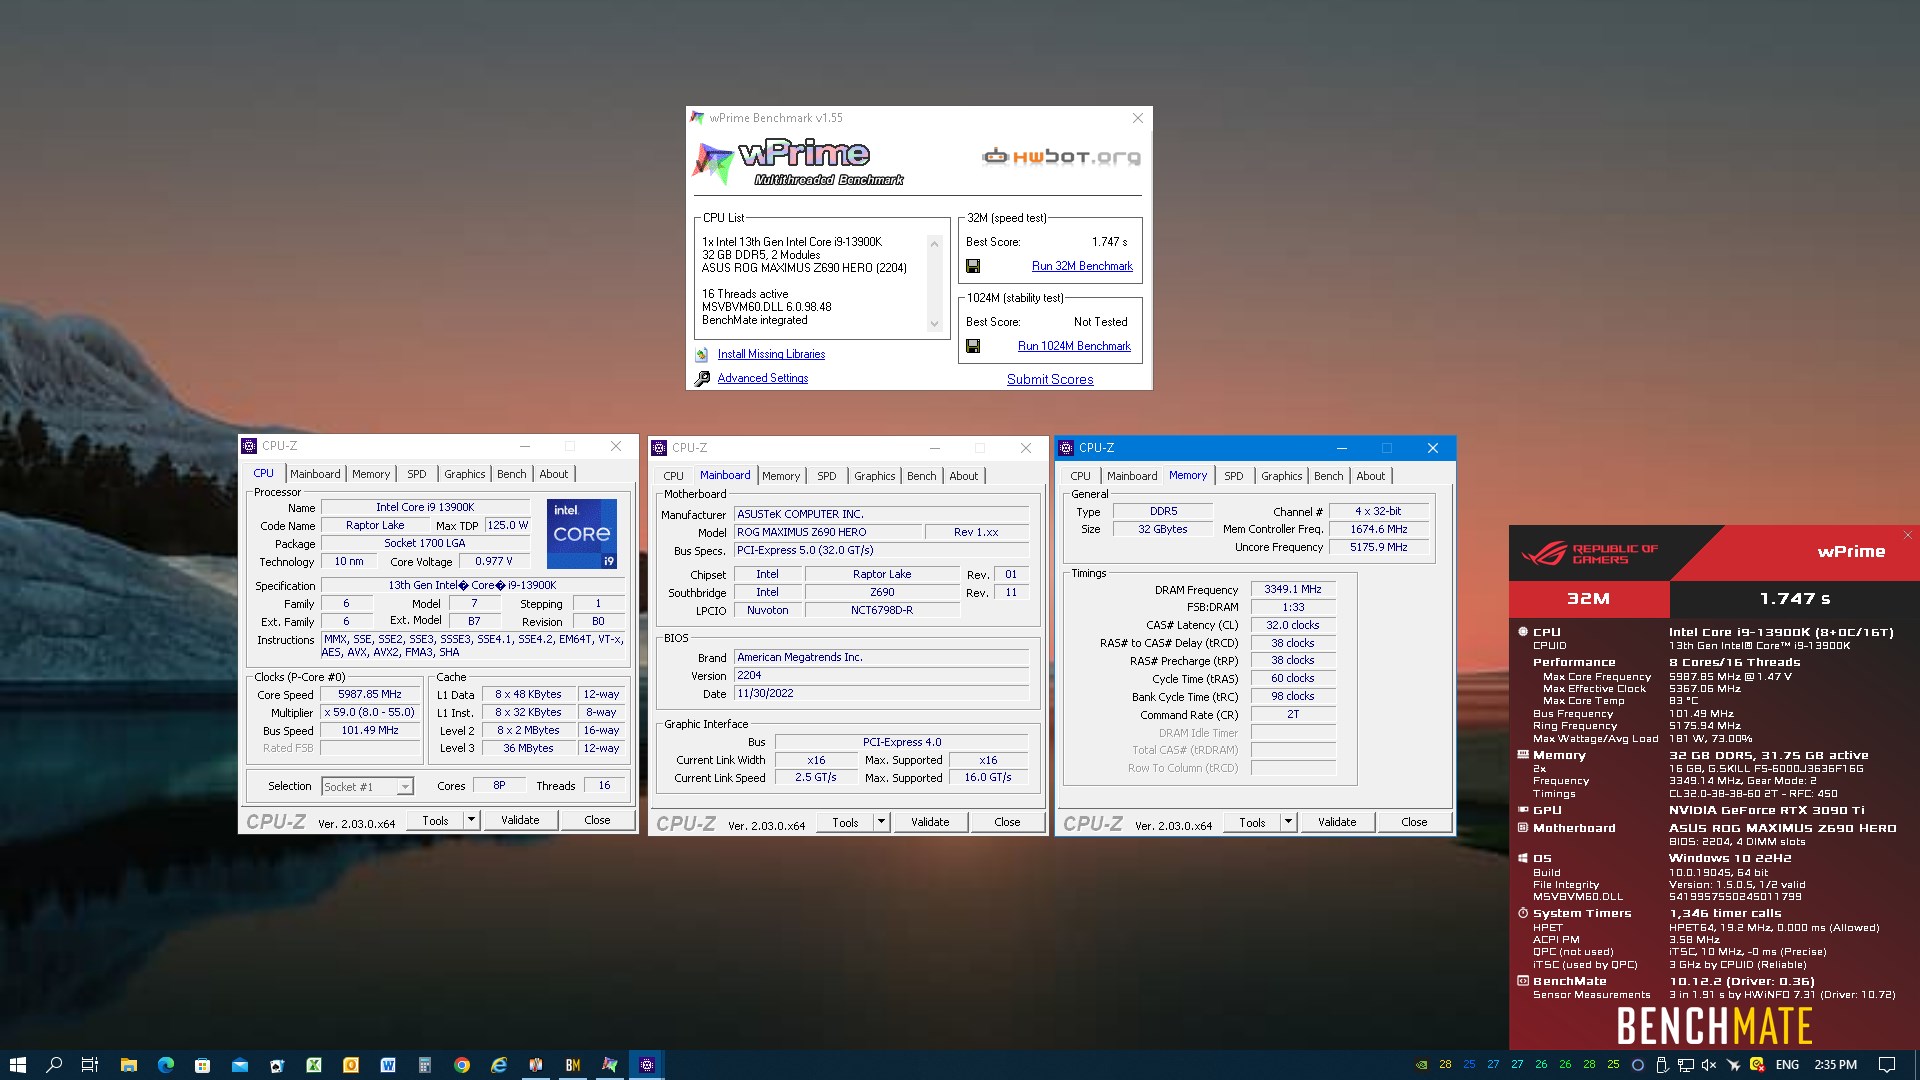Click the Intel Core i9 logo in CPU-Z
Screen dimensions: 1920x1080
point(582,533)
